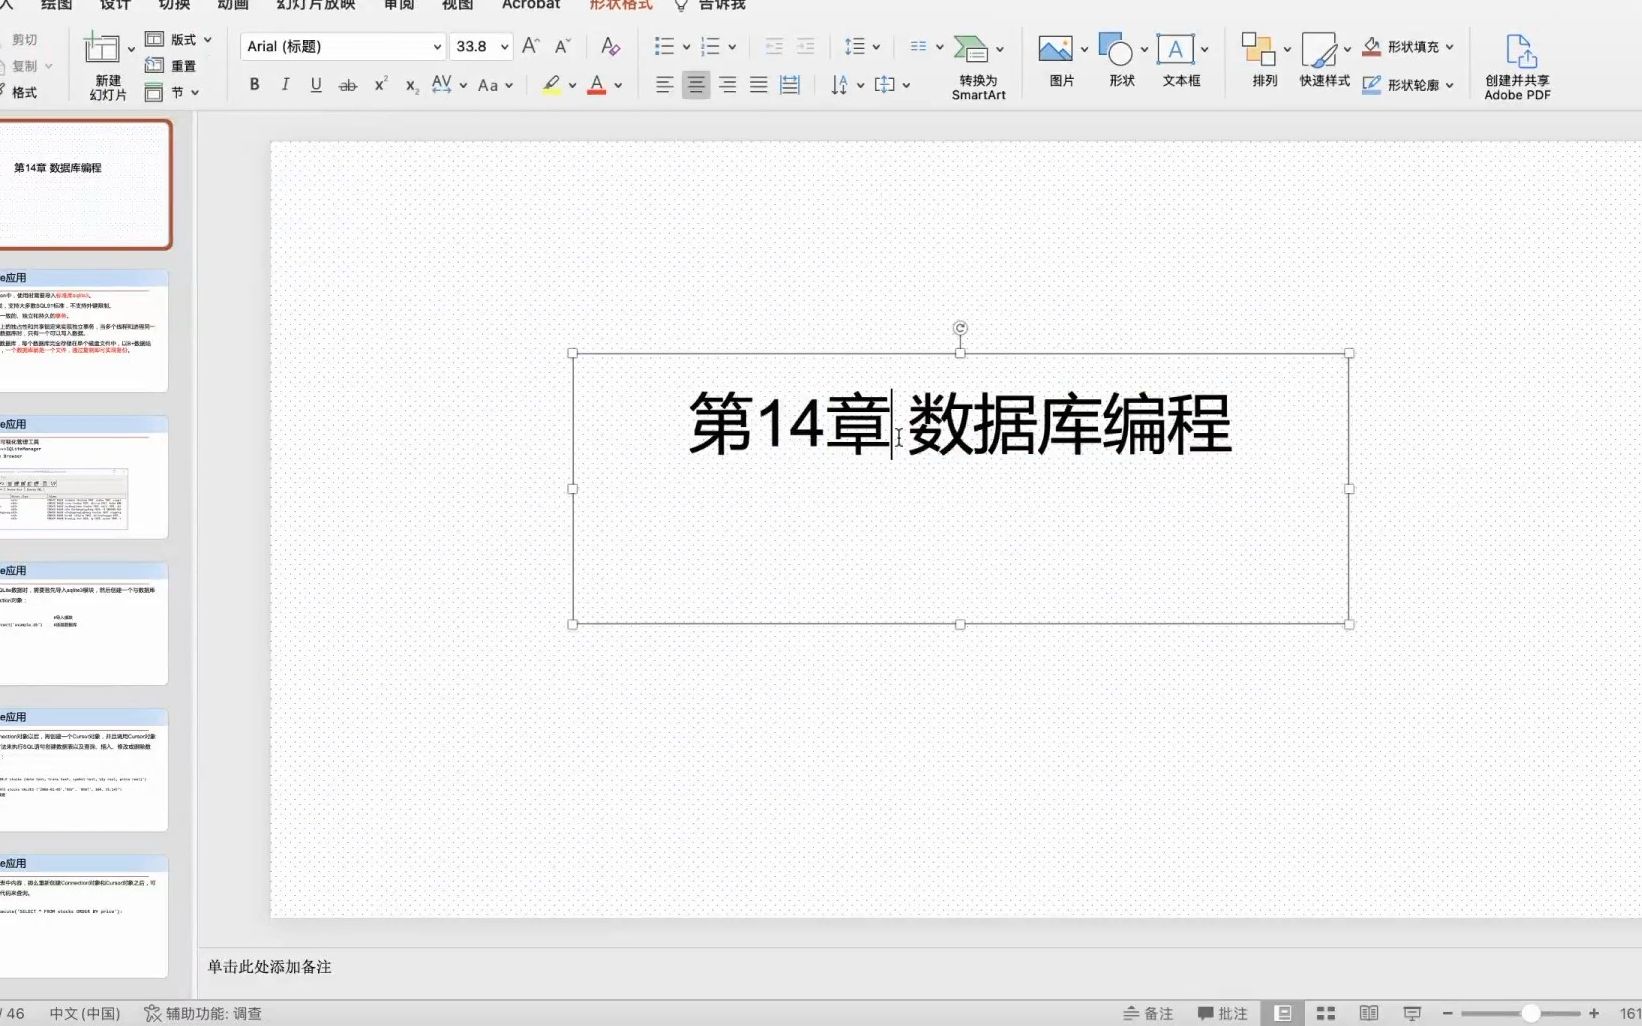The image size is (1642, 1026).
Task: Click the text direction icon
Action: coord(839,85)
